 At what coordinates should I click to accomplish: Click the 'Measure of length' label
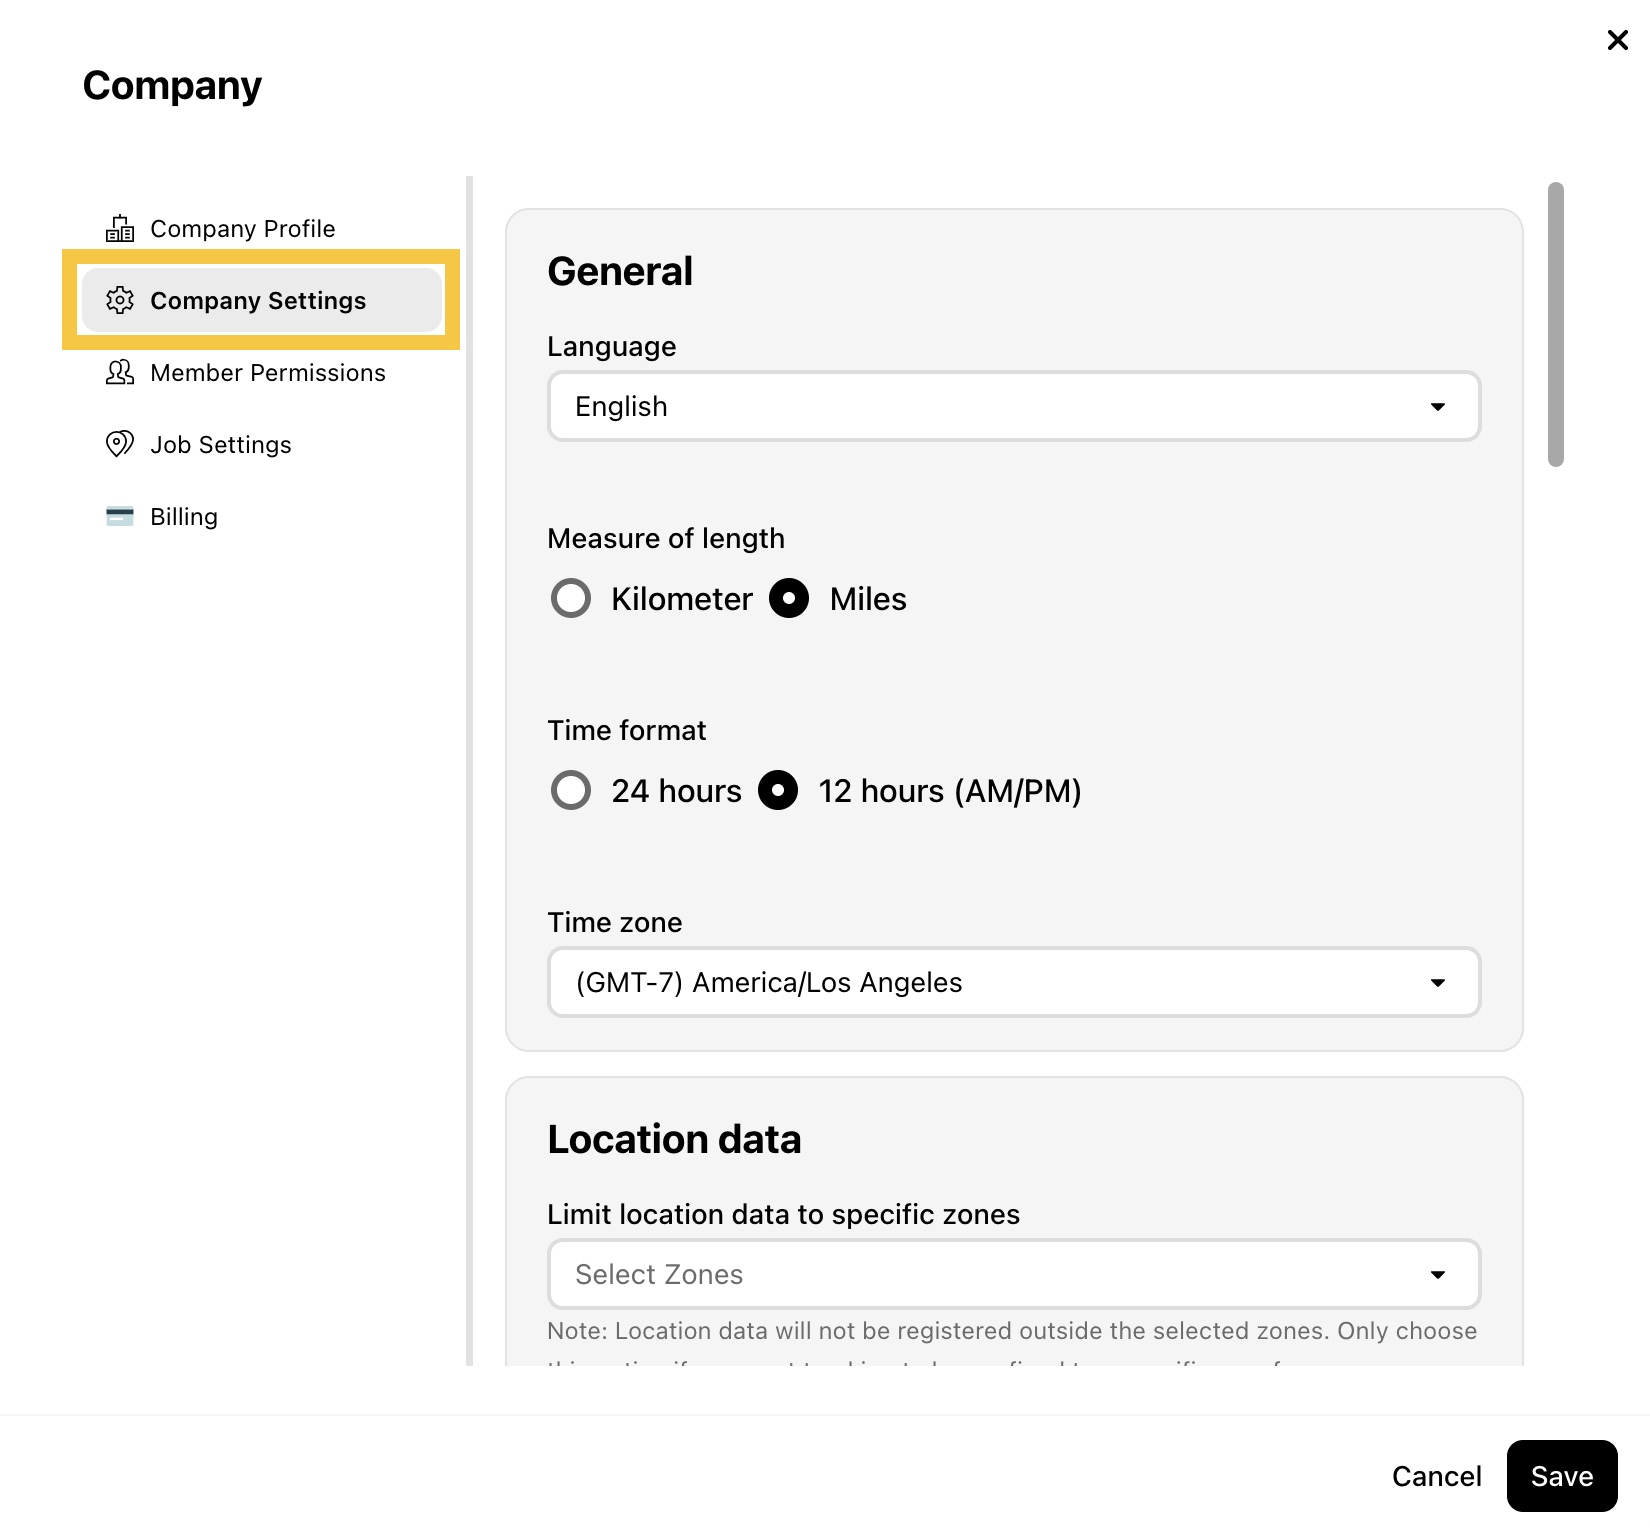pyautogui.click(x=666, y=539)
